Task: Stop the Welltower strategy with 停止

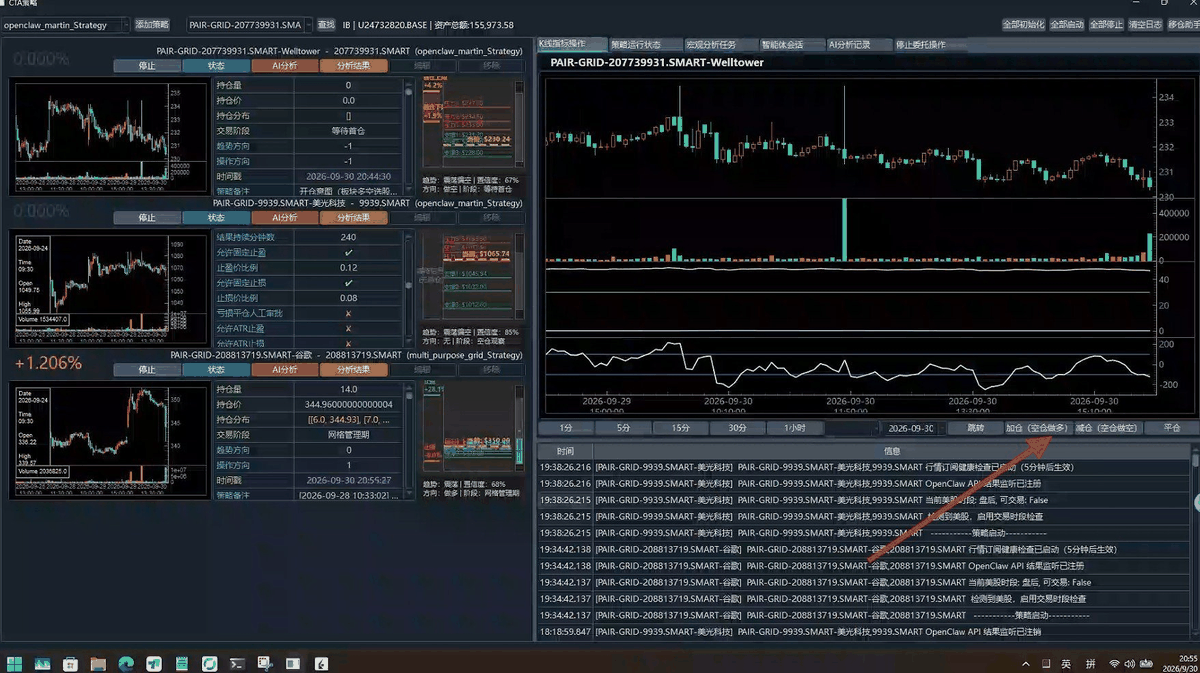Action: pyautogui.click(x=147, y=66)
